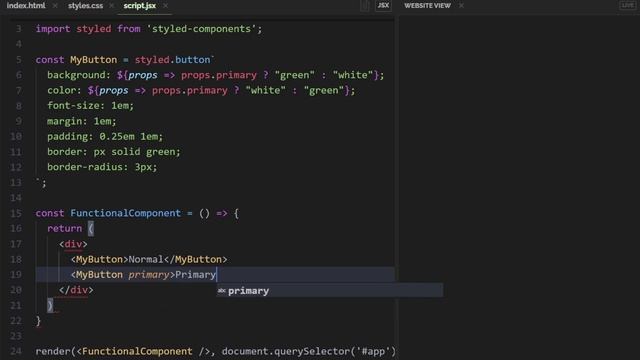The image size is (640, 360).
Task: Toggle the LIVE preview button
Action: point(628,6)
